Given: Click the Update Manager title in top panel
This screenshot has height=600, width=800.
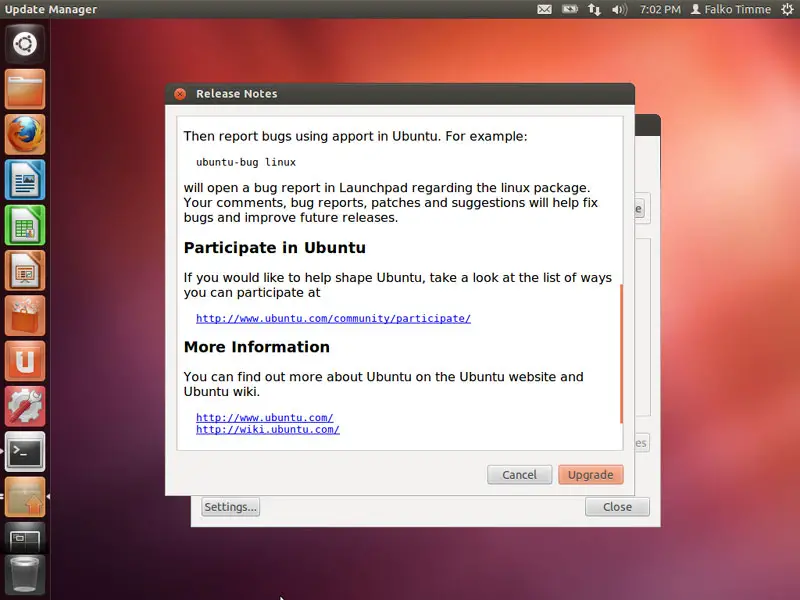Looking at the screenshot, I should [51, 9].
